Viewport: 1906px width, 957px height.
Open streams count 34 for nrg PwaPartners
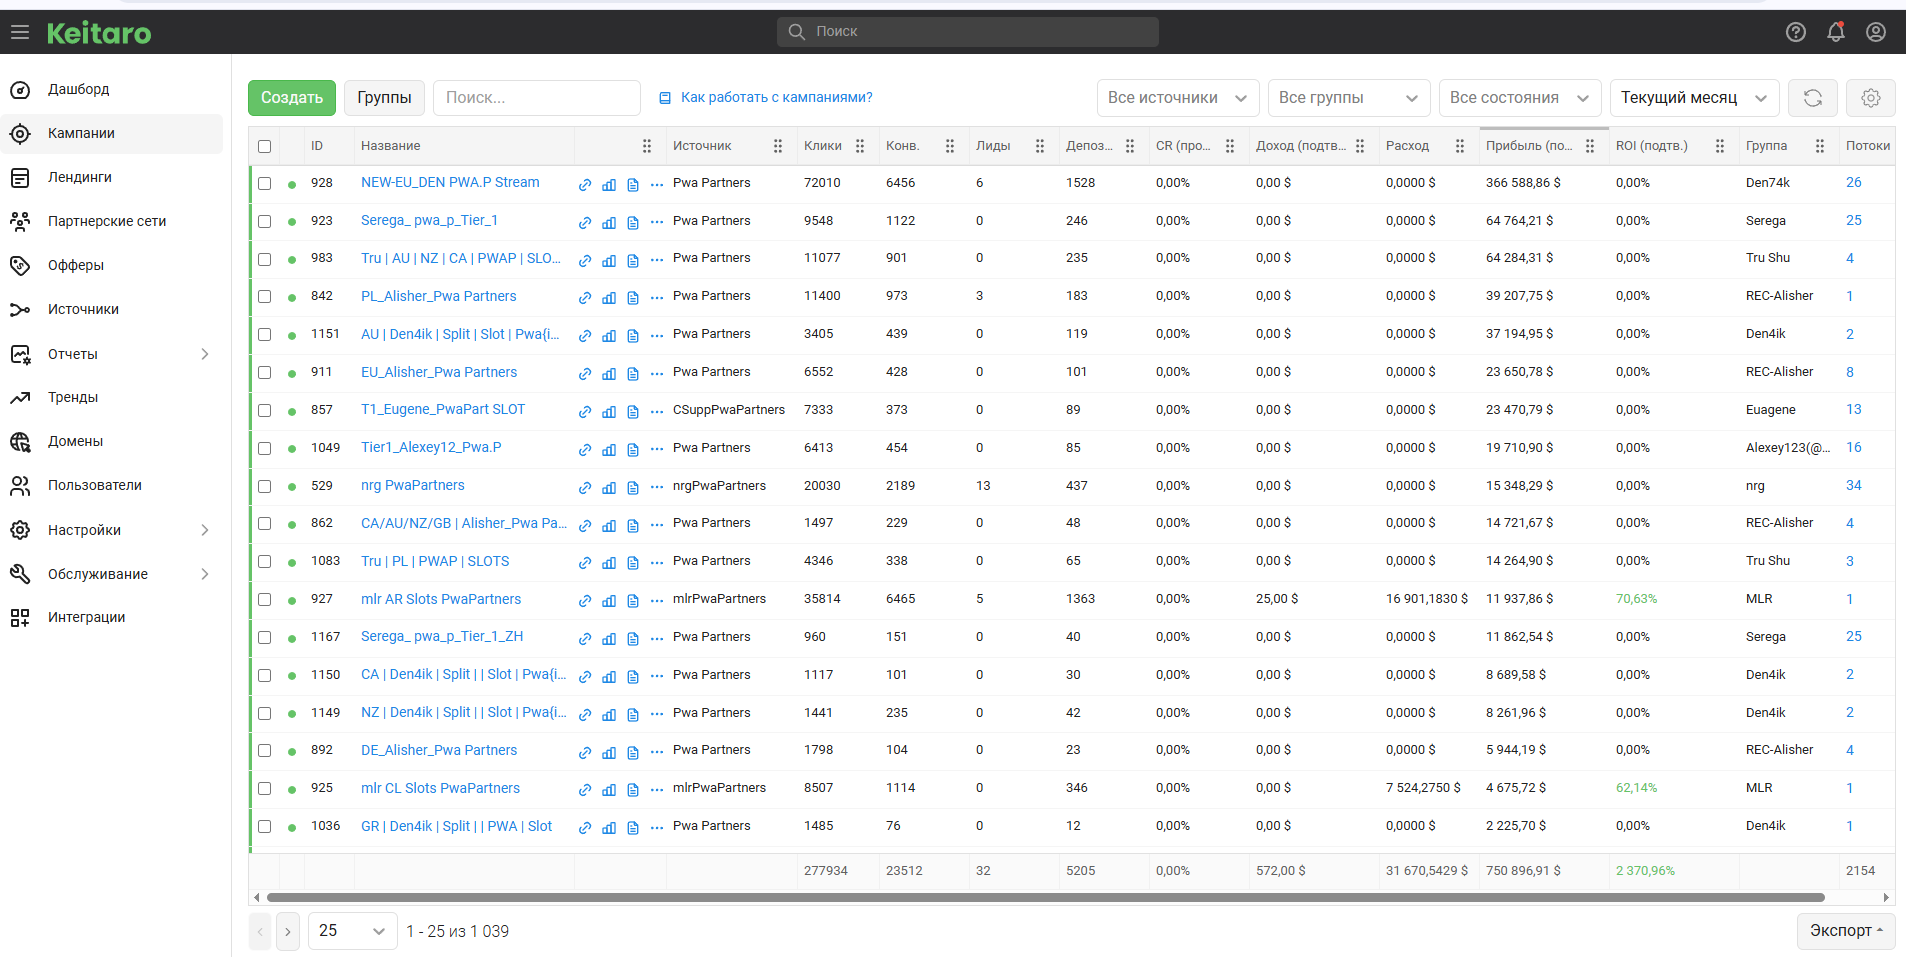(x=1854, y=486)
